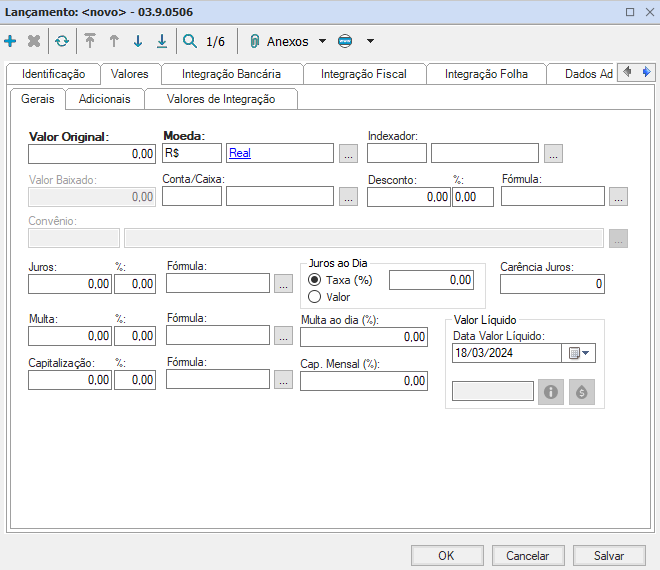This screenshot has width=660, height=570.
Task: Click the Real currency link
Action: click(x=240, y=154)
